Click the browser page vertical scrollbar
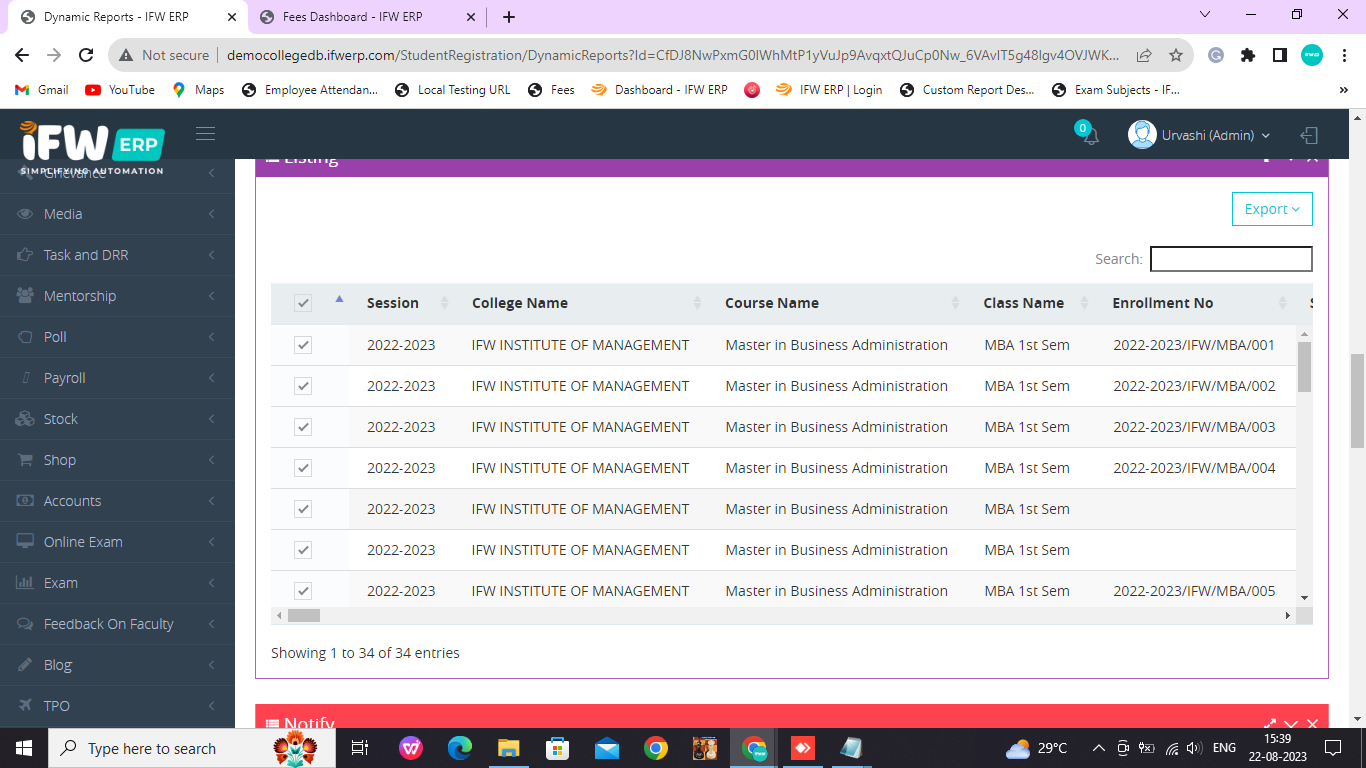The image size is (1366, 768). [x=1357, y=401]
